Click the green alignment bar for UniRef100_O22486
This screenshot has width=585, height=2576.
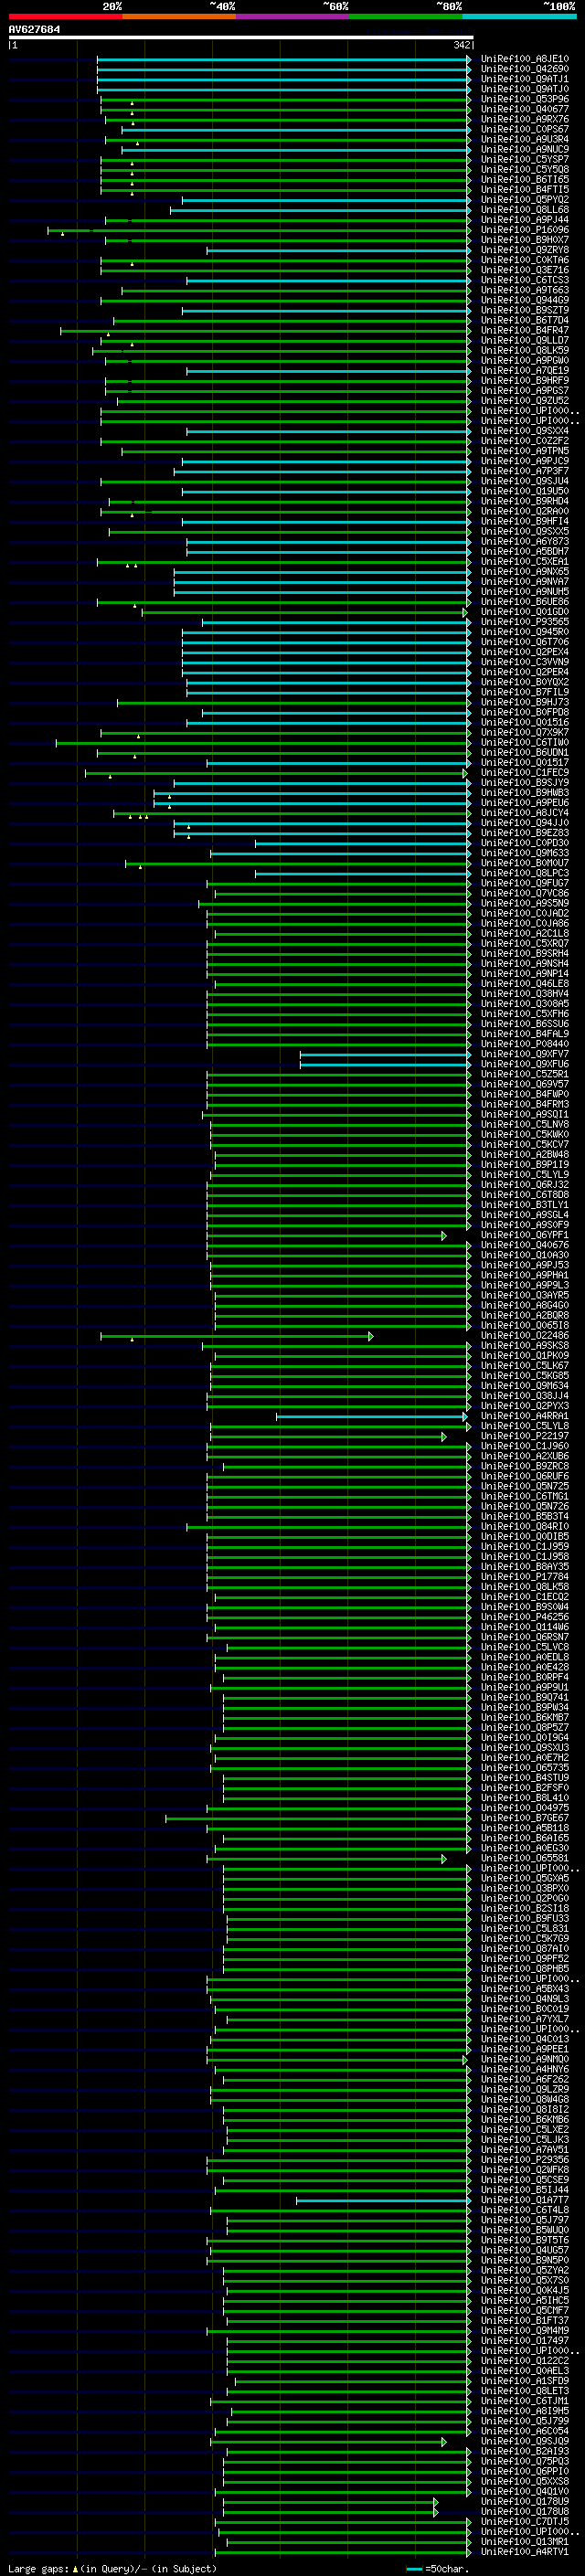click(236, 1336)
